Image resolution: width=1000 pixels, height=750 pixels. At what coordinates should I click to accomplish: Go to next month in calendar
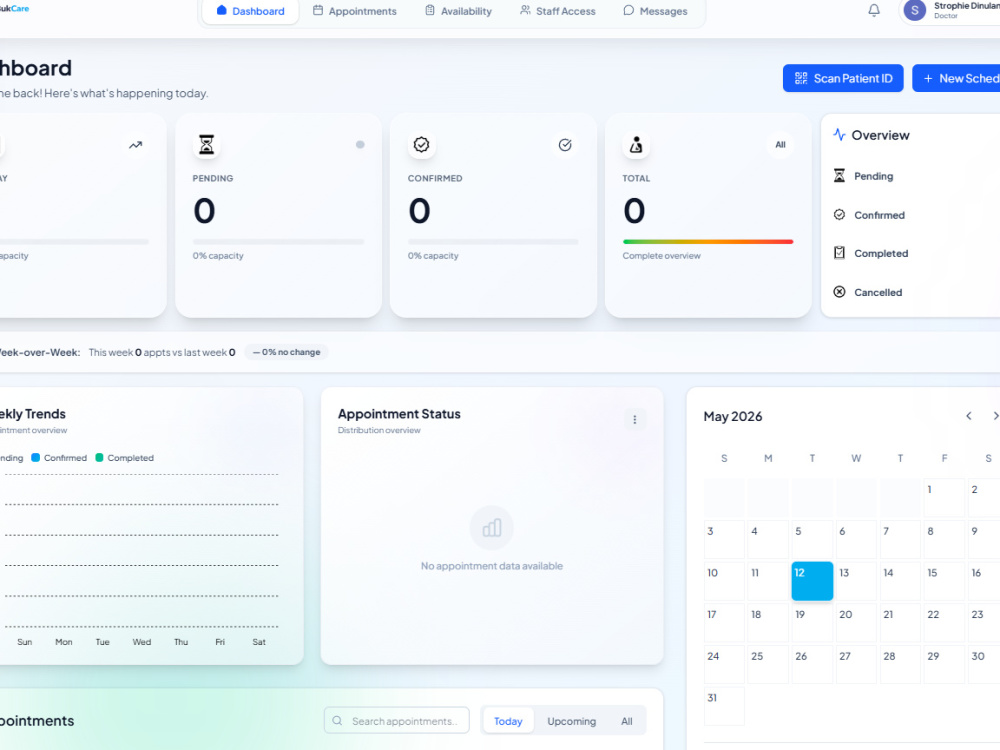pos(995,416)
